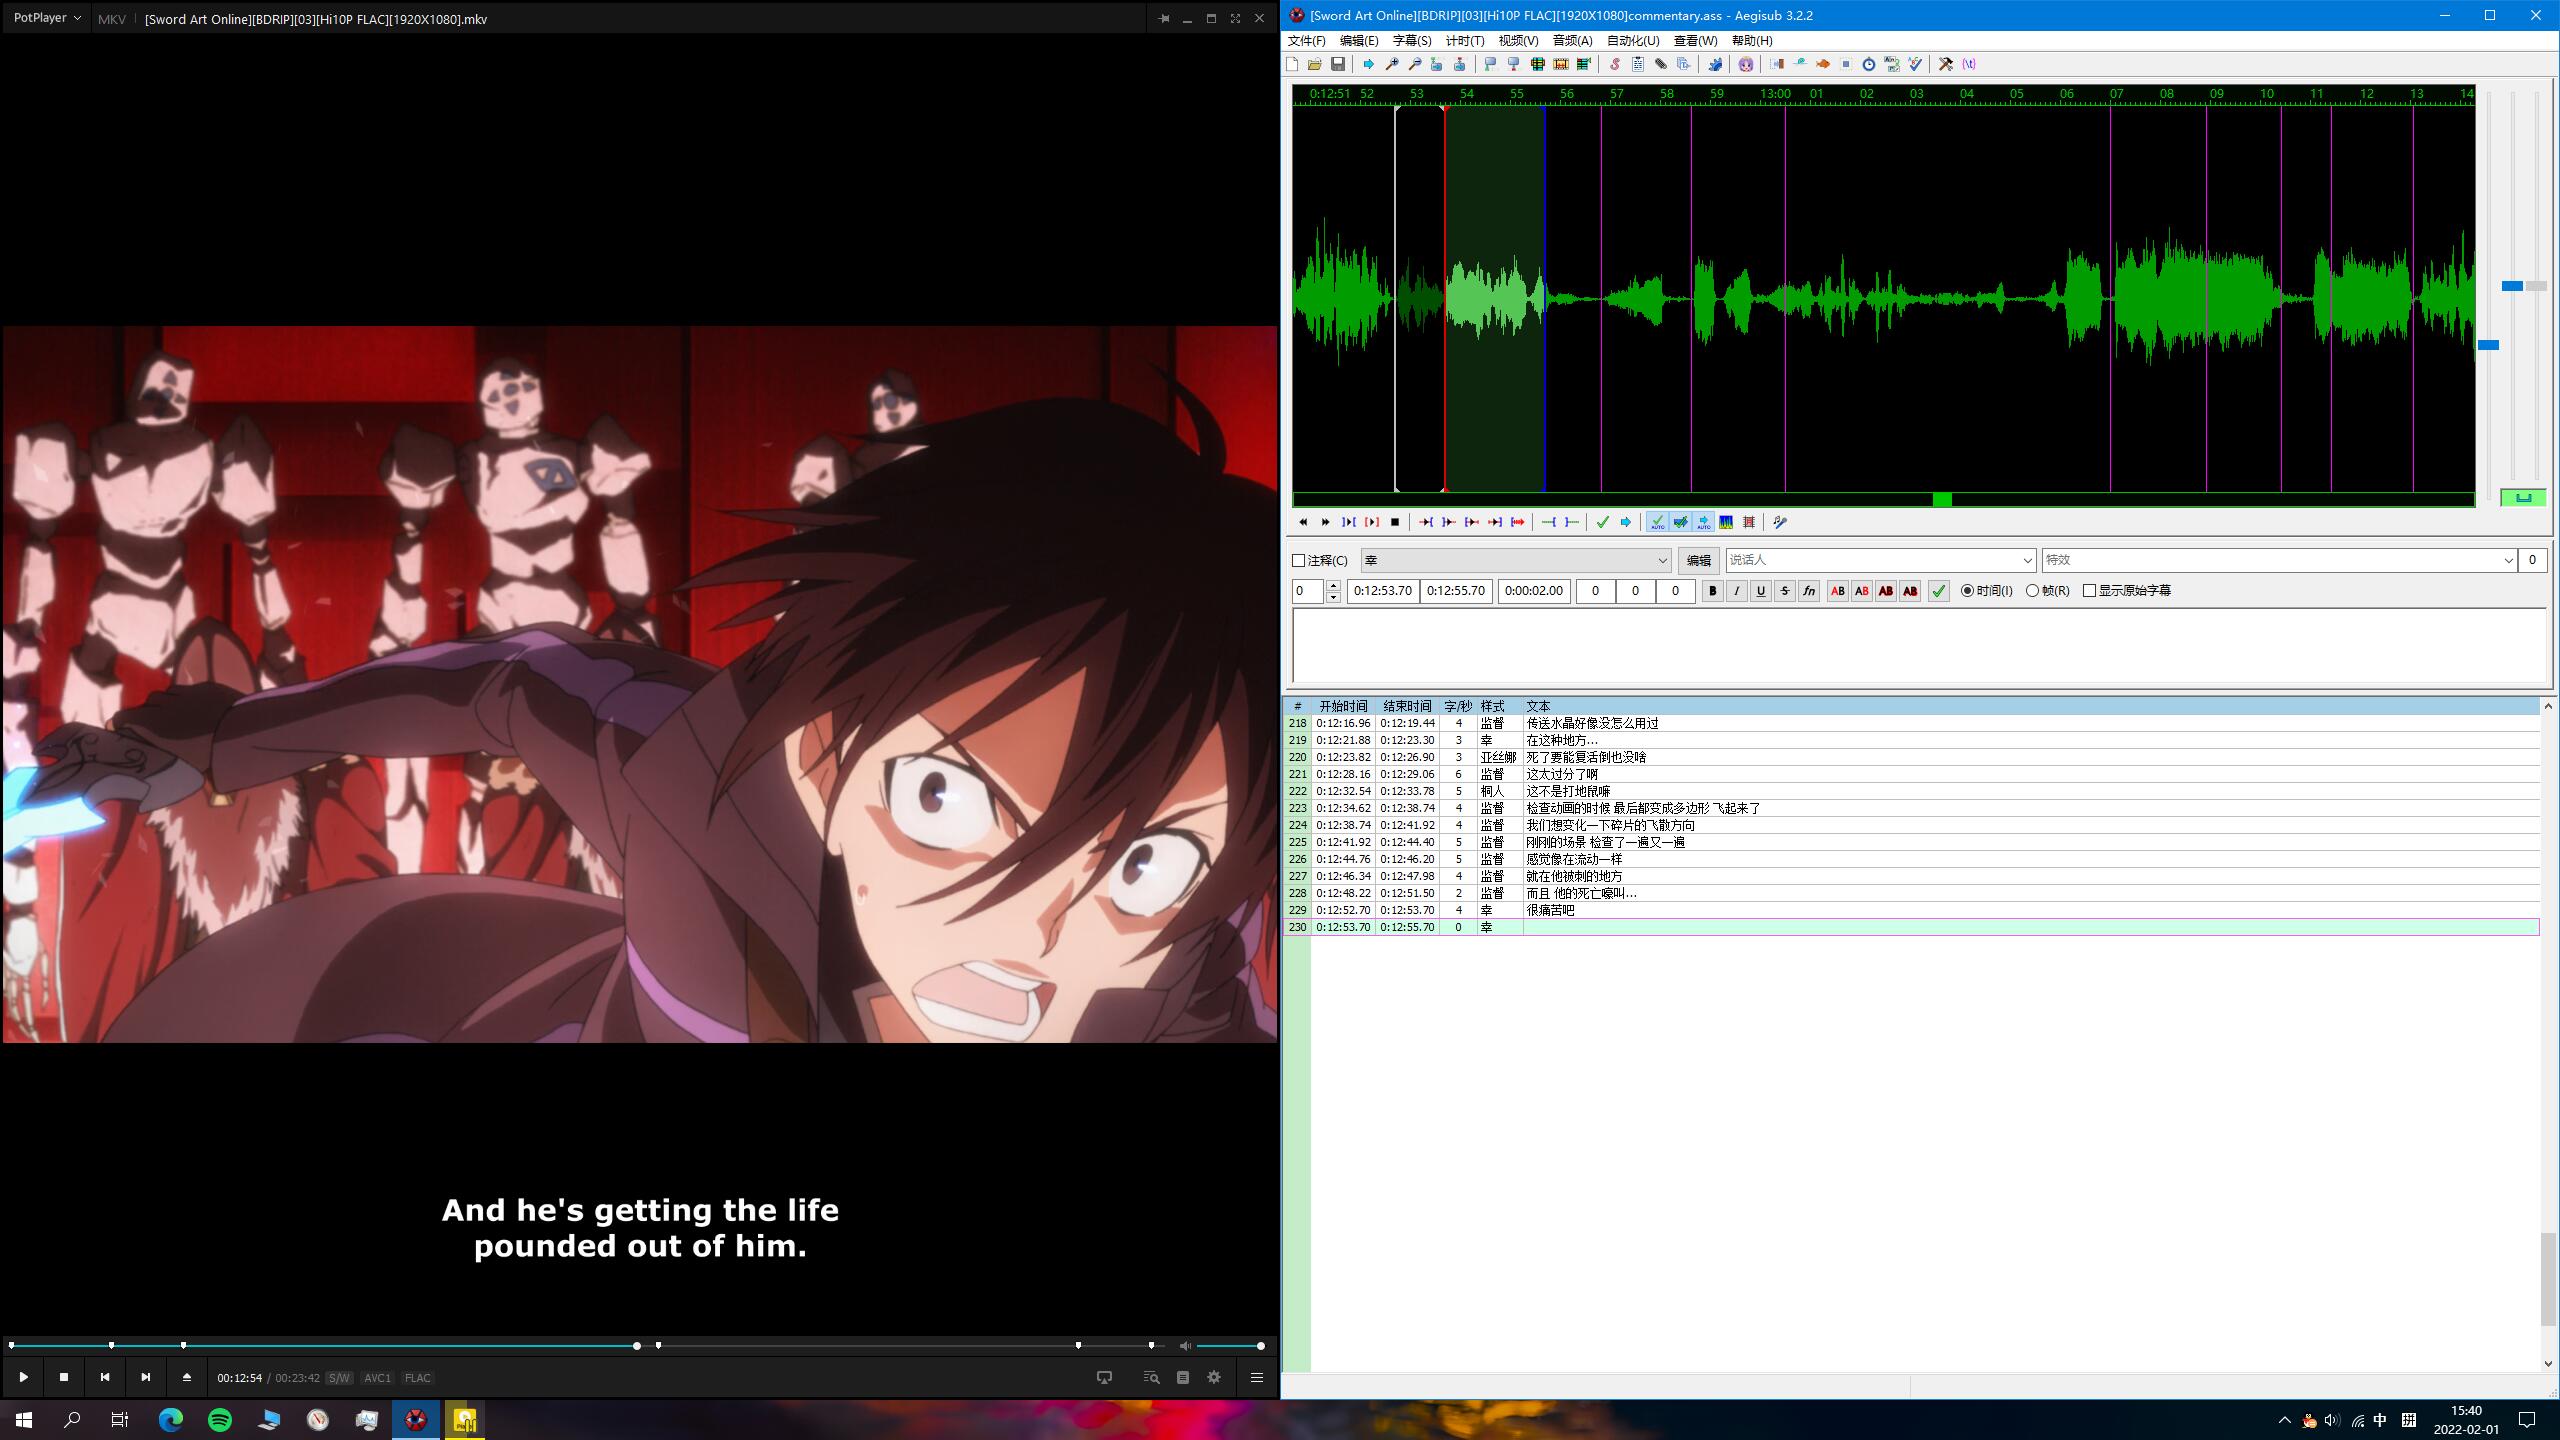The height and width of the screenshot is (1440, 2560).
Task: Toggle auto scroll audio display
Action: 1704,522
